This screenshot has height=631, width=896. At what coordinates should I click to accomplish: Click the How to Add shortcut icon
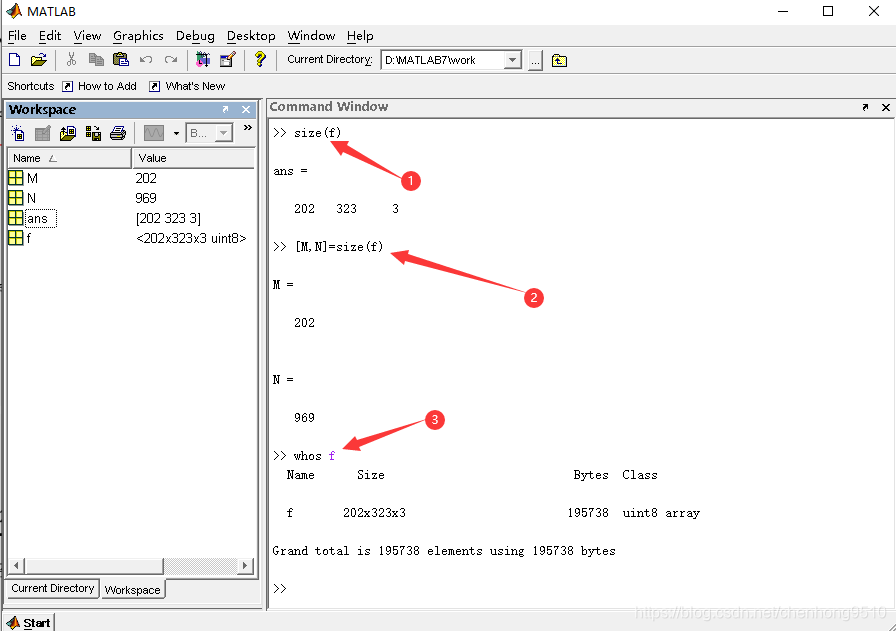click(67, 86)
